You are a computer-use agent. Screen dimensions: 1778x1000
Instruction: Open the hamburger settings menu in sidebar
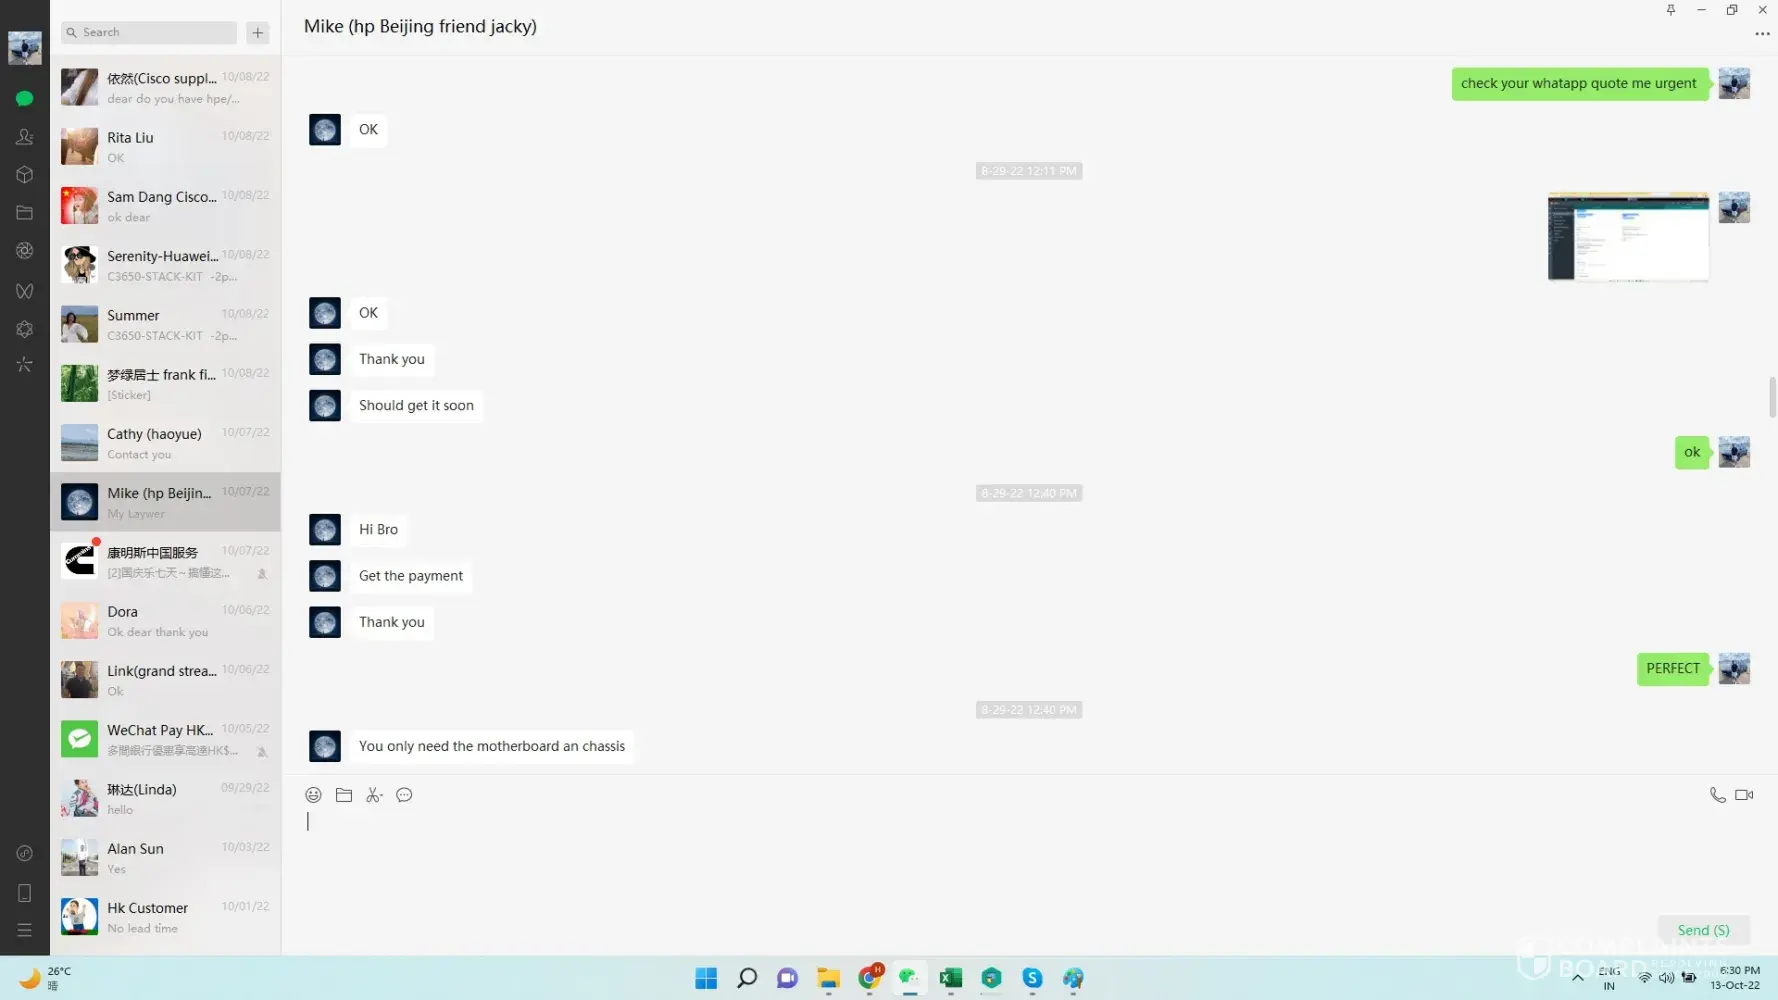[x=25, y=930]
